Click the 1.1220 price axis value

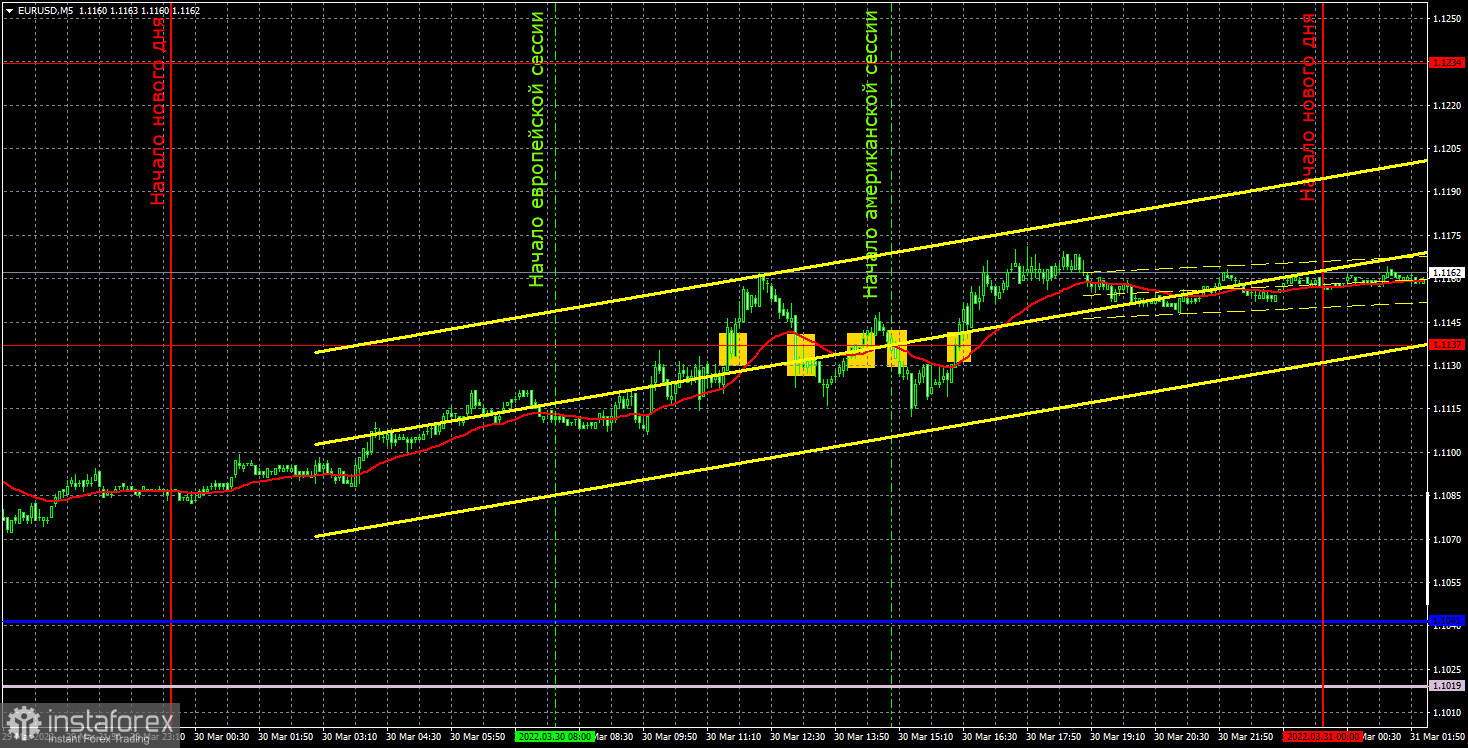tap(1447, 105)
